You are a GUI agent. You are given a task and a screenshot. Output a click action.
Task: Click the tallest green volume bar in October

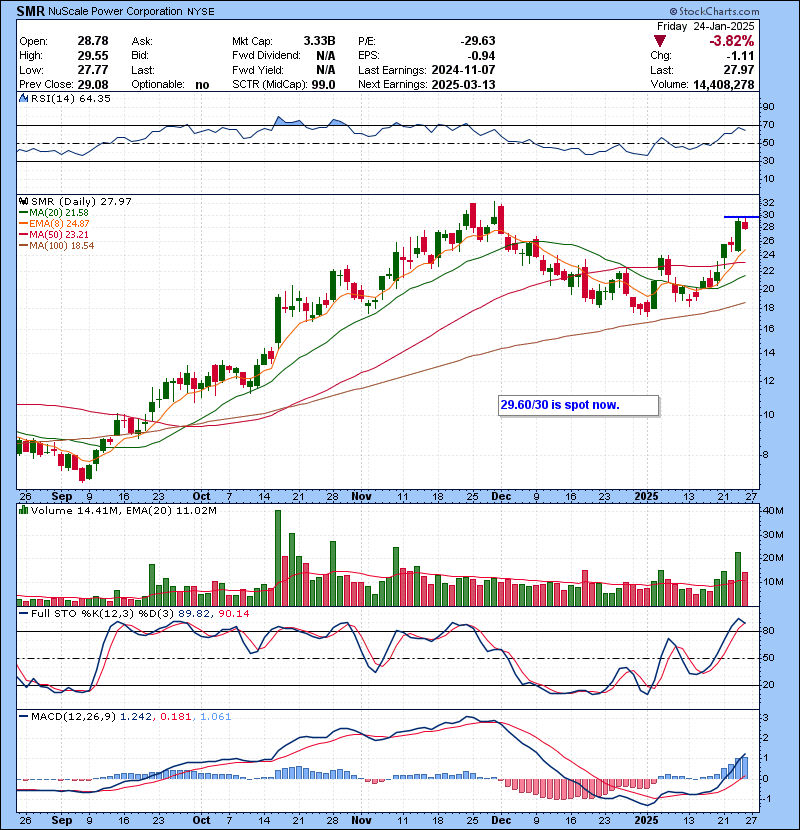pyautogui.click(x=277, y=557)
